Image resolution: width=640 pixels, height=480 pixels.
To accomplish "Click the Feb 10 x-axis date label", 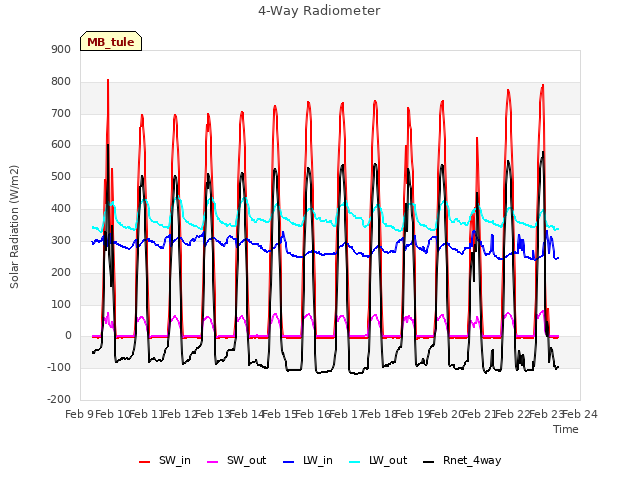I will pos(112,414).
